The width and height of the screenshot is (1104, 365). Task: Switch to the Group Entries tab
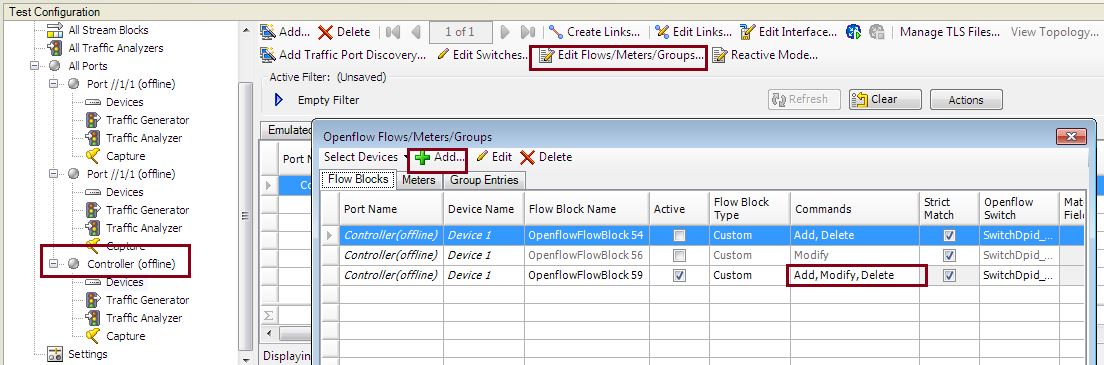point(484,180)
